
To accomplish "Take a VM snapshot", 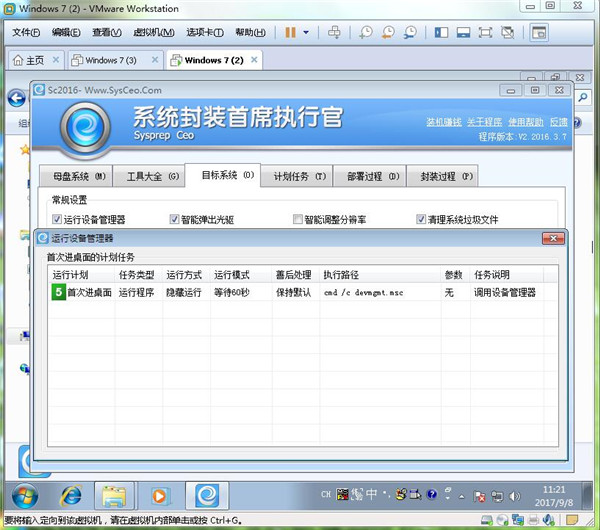I will [x=366, y=33].
